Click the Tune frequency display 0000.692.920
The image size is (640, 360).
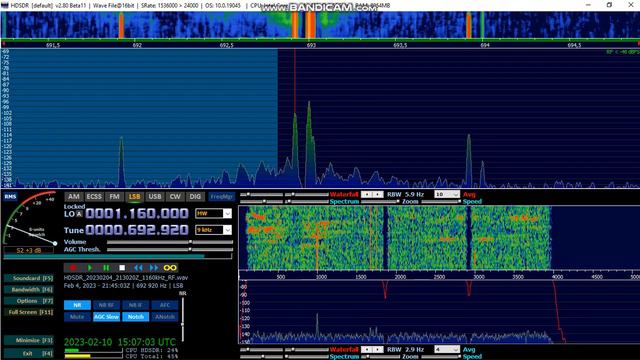pos(137,230)
